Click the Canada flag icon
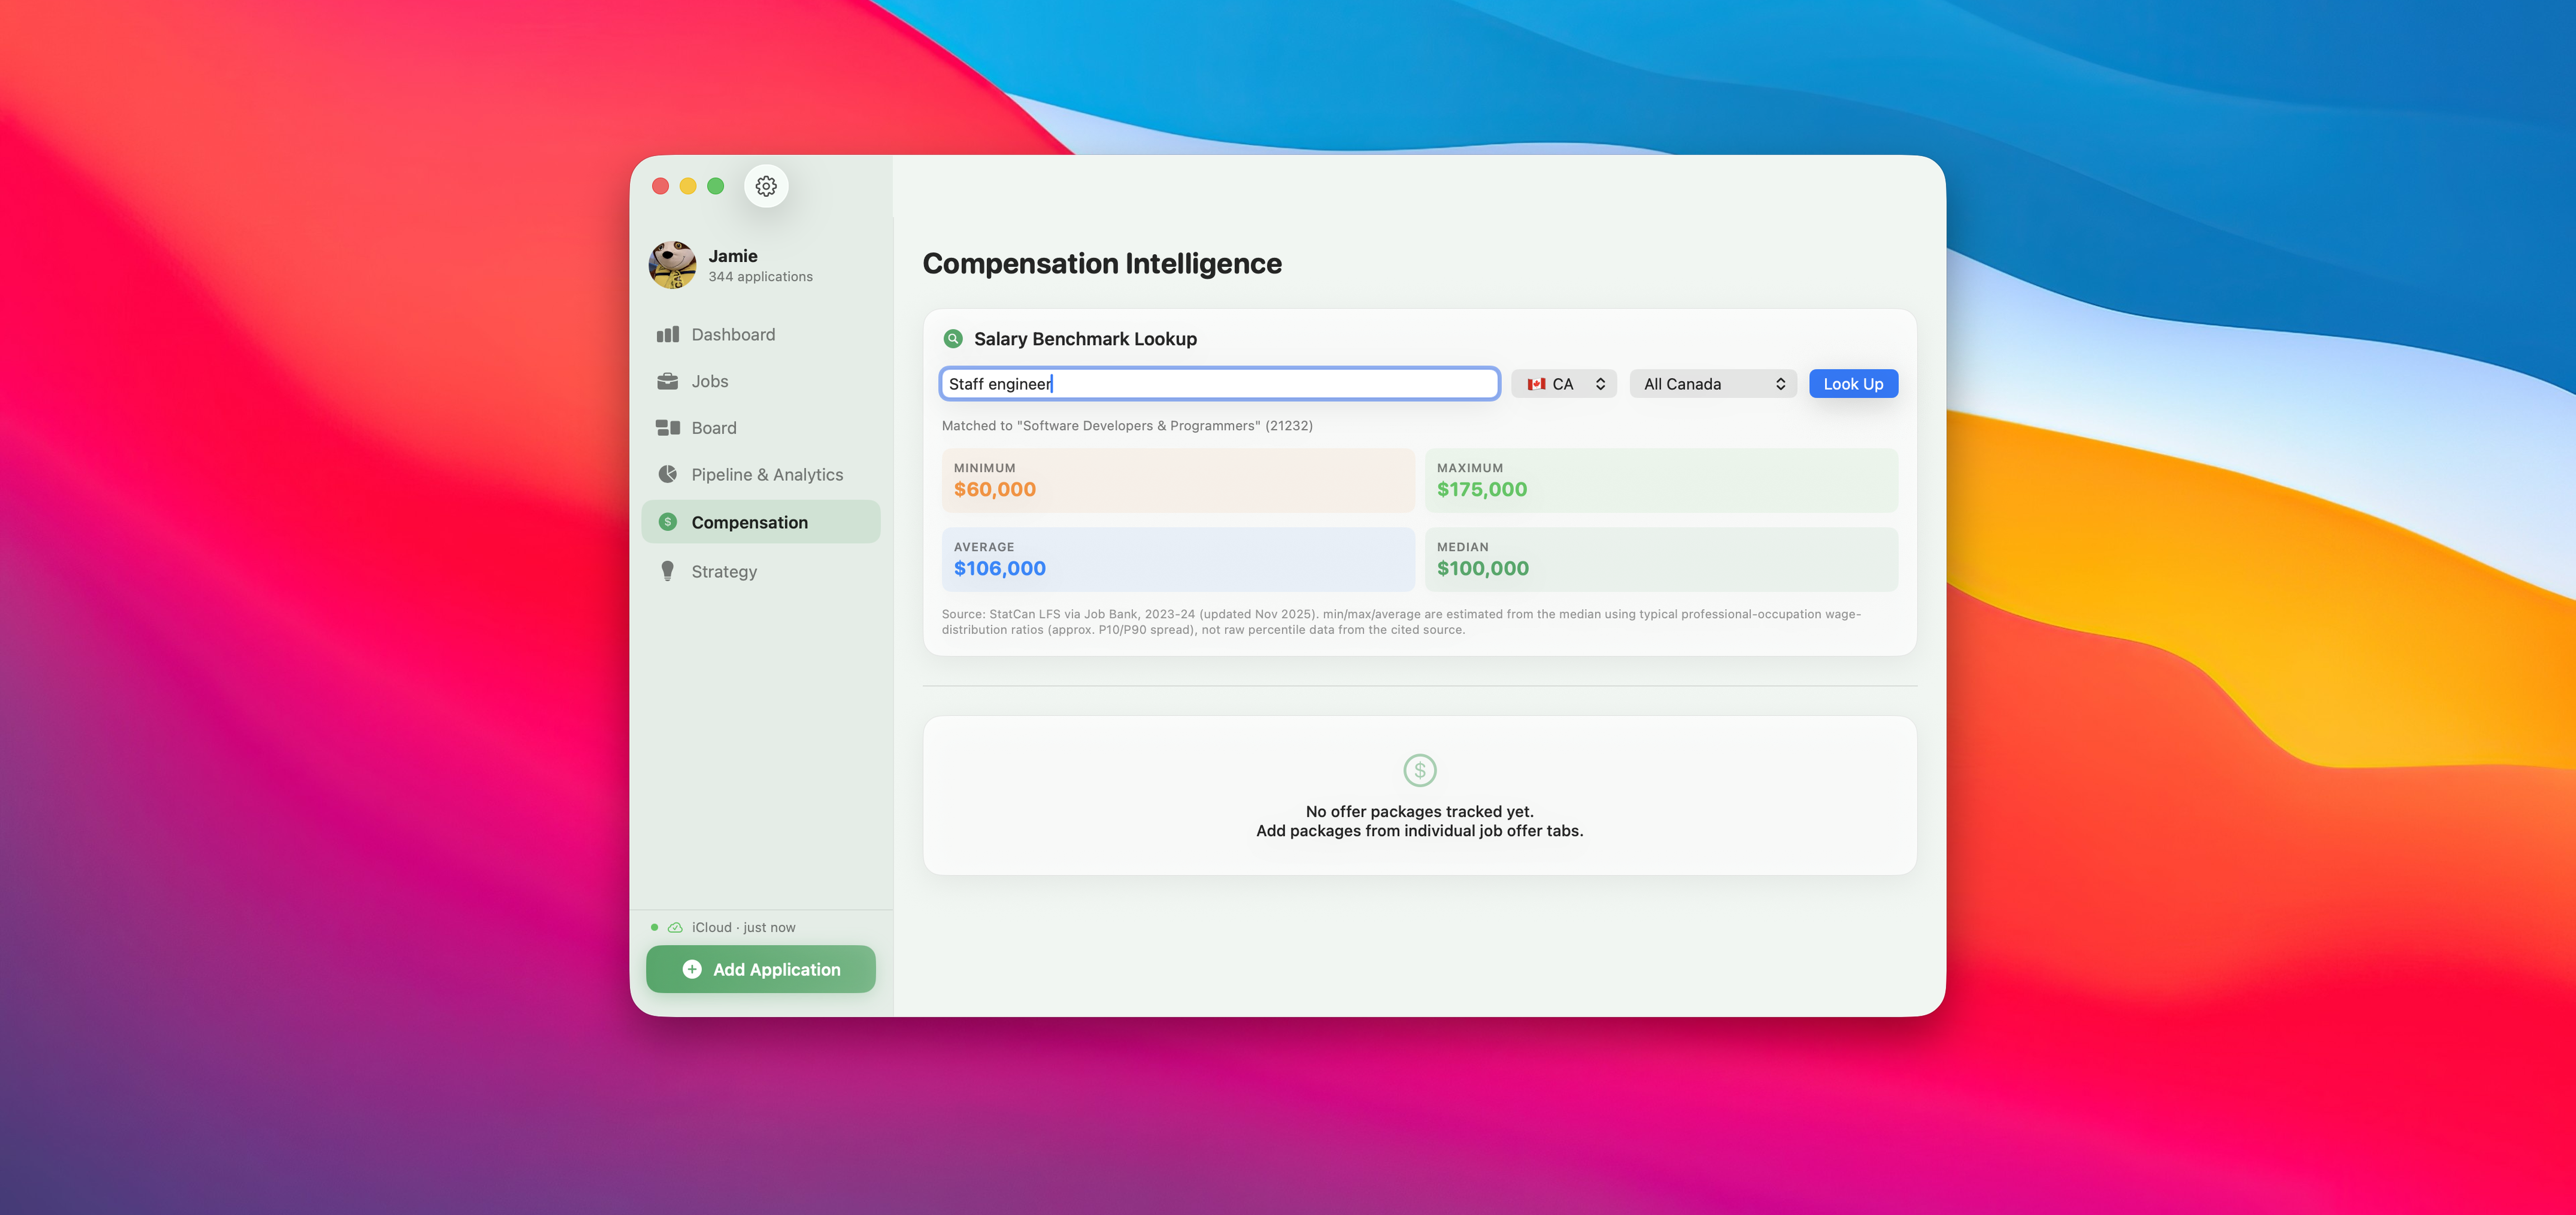Screen dimensions: 2576x1215 click(x=1536, y=384)
